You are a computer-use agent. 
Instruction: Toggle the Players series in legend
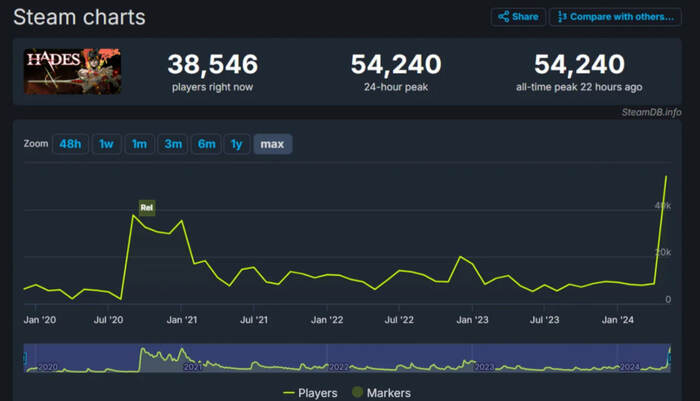pyautogui.click(x=310, y=393)
